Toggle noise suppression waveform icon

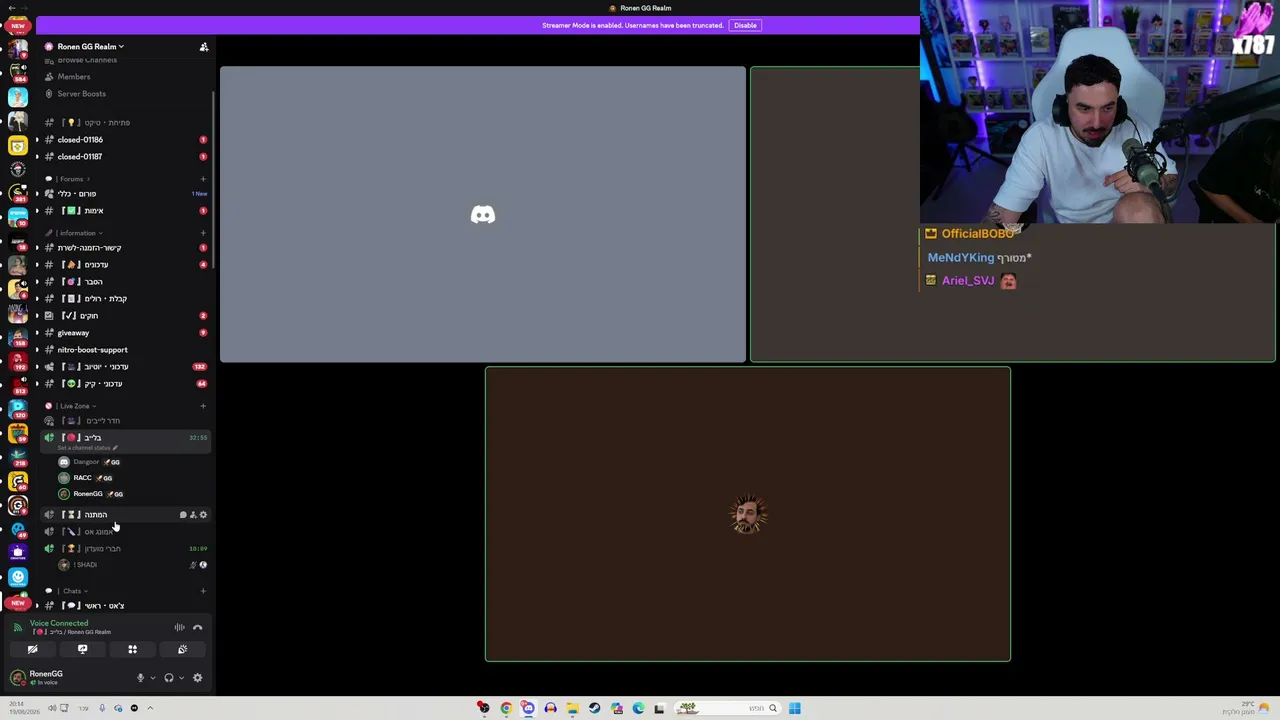[x=180, y=628]
